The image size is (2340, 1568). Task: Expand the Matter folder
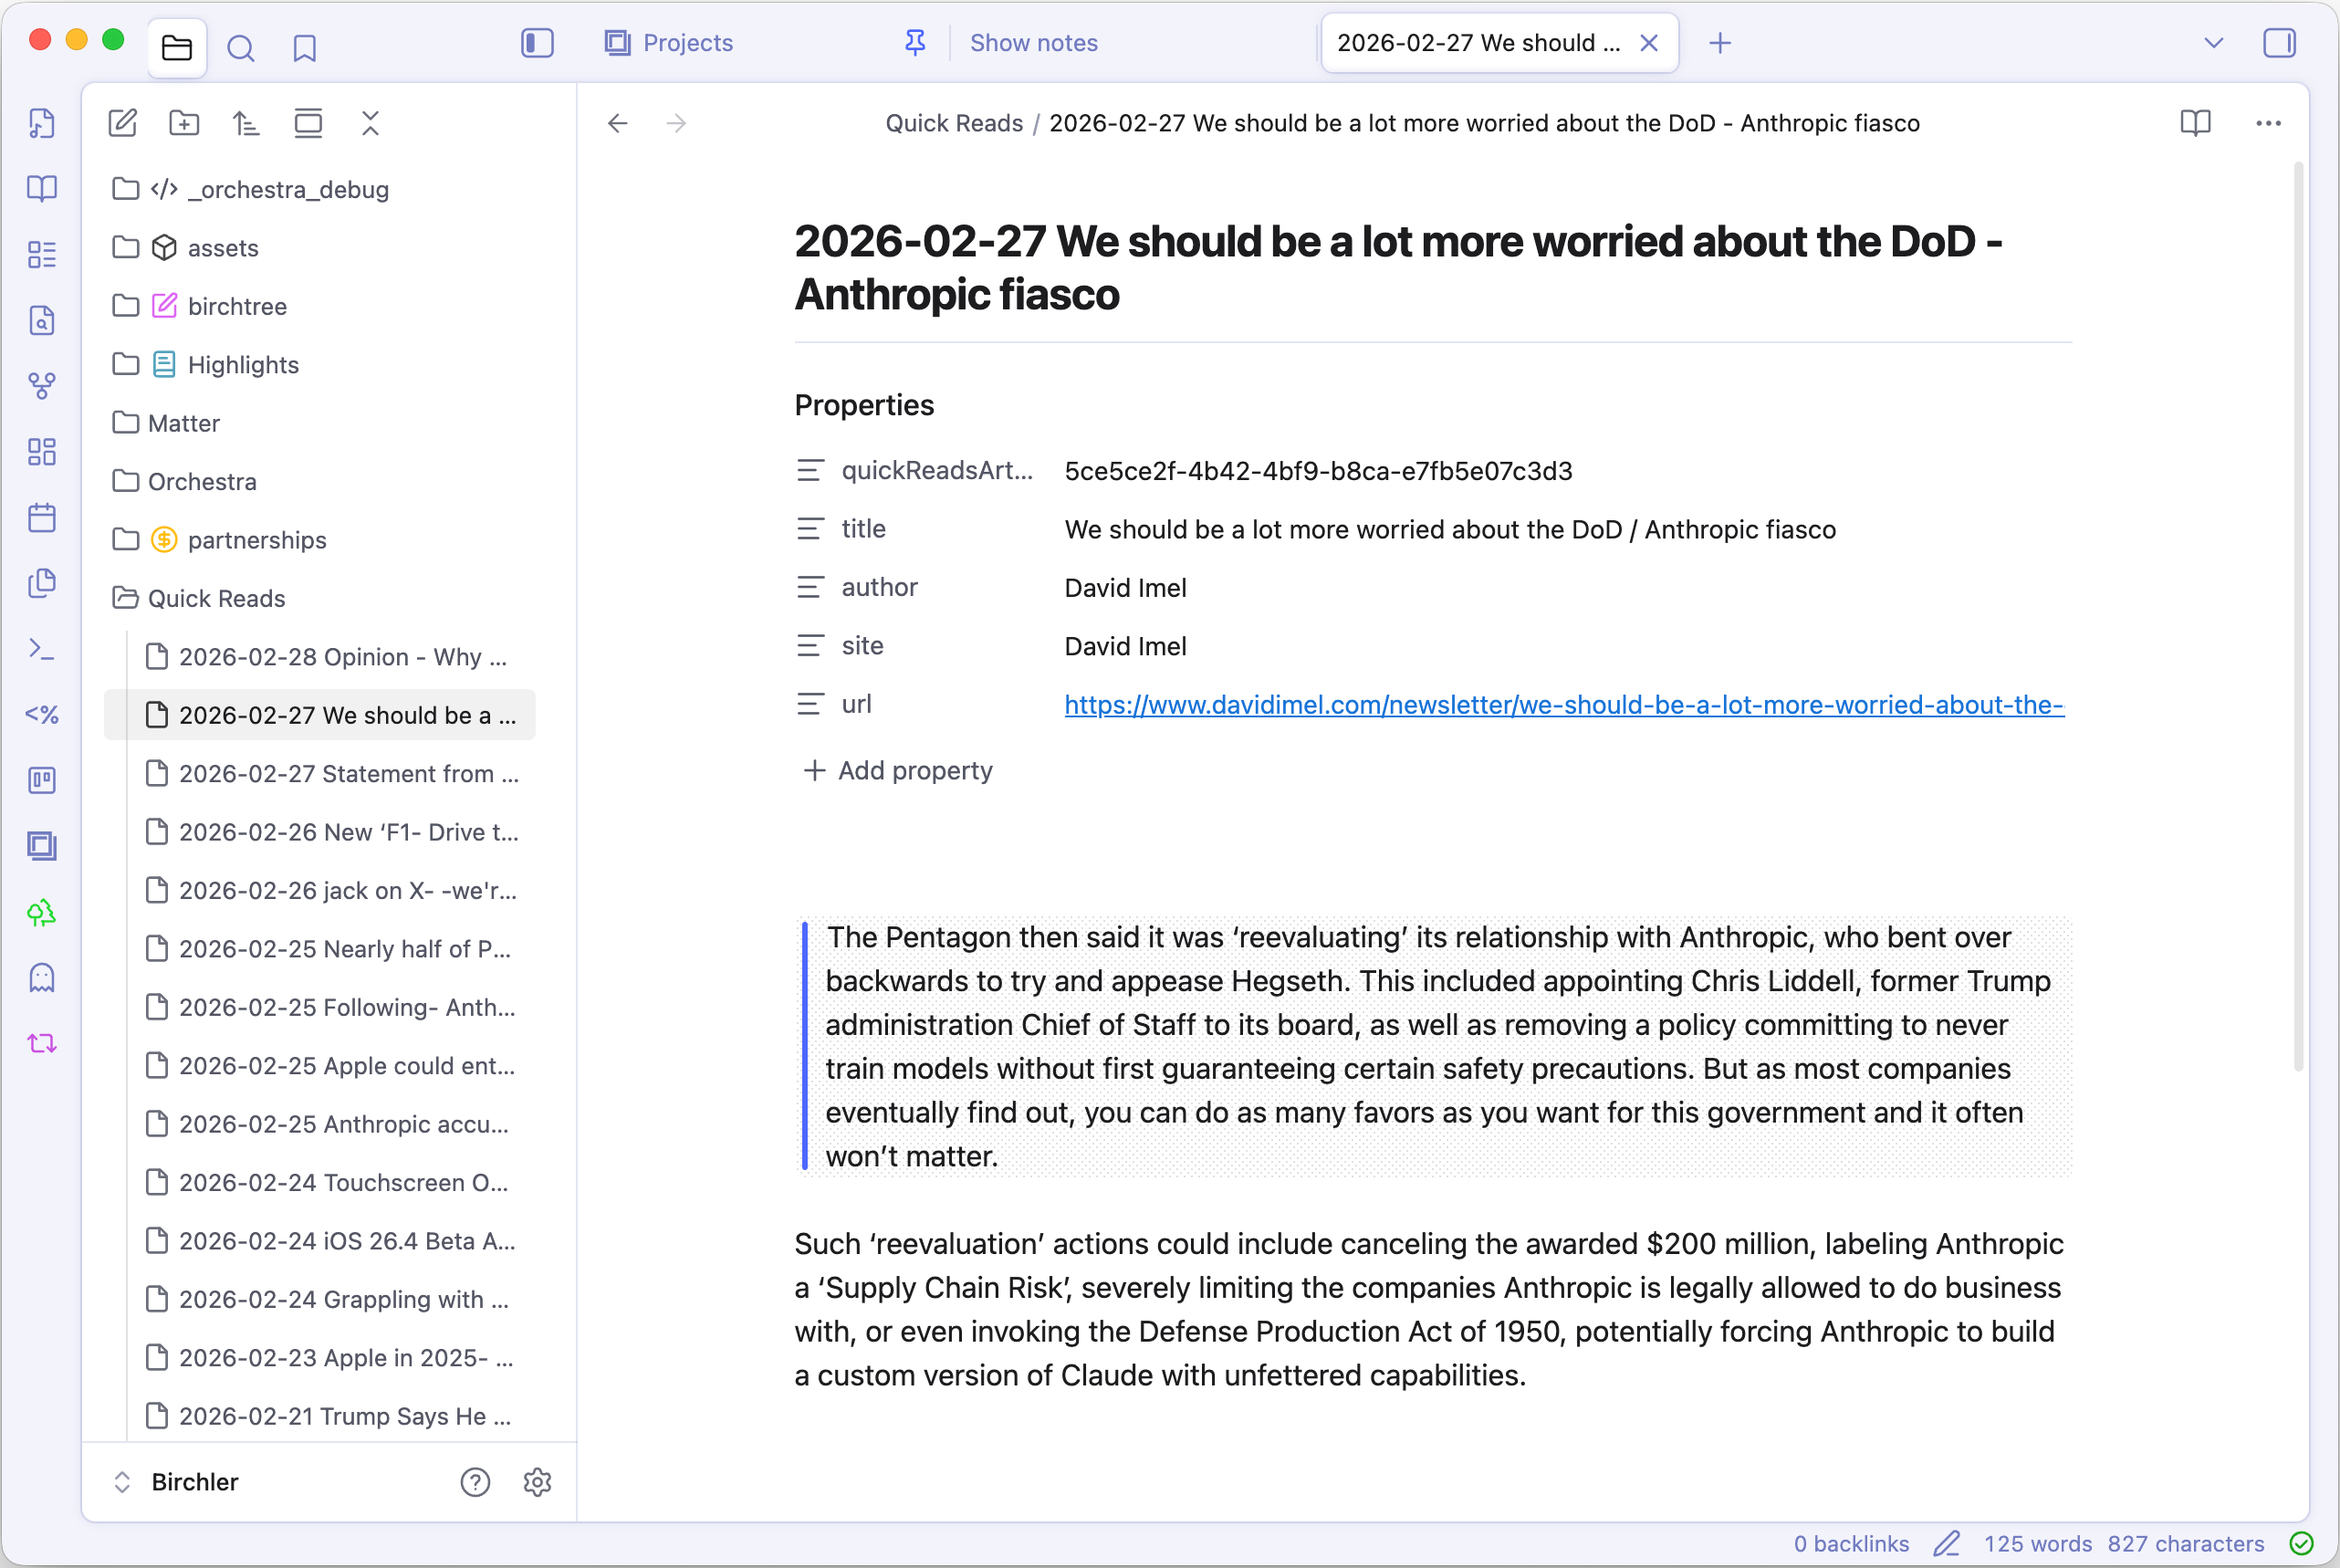320,423
